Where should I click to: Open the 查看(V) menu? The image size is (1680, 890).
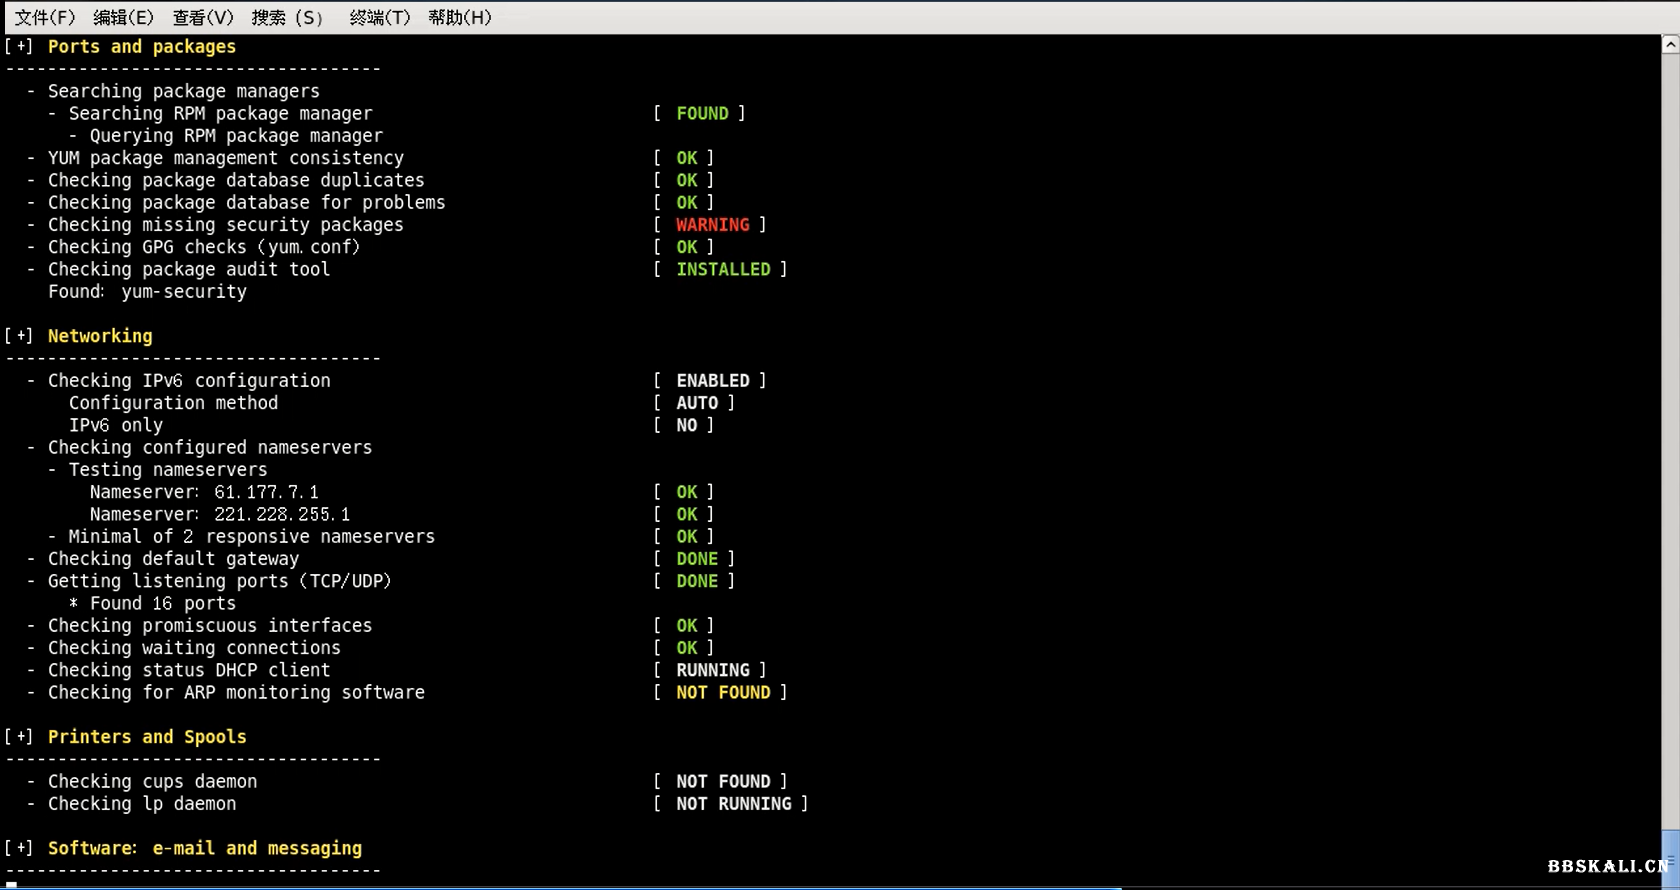(x=202, y=17)
